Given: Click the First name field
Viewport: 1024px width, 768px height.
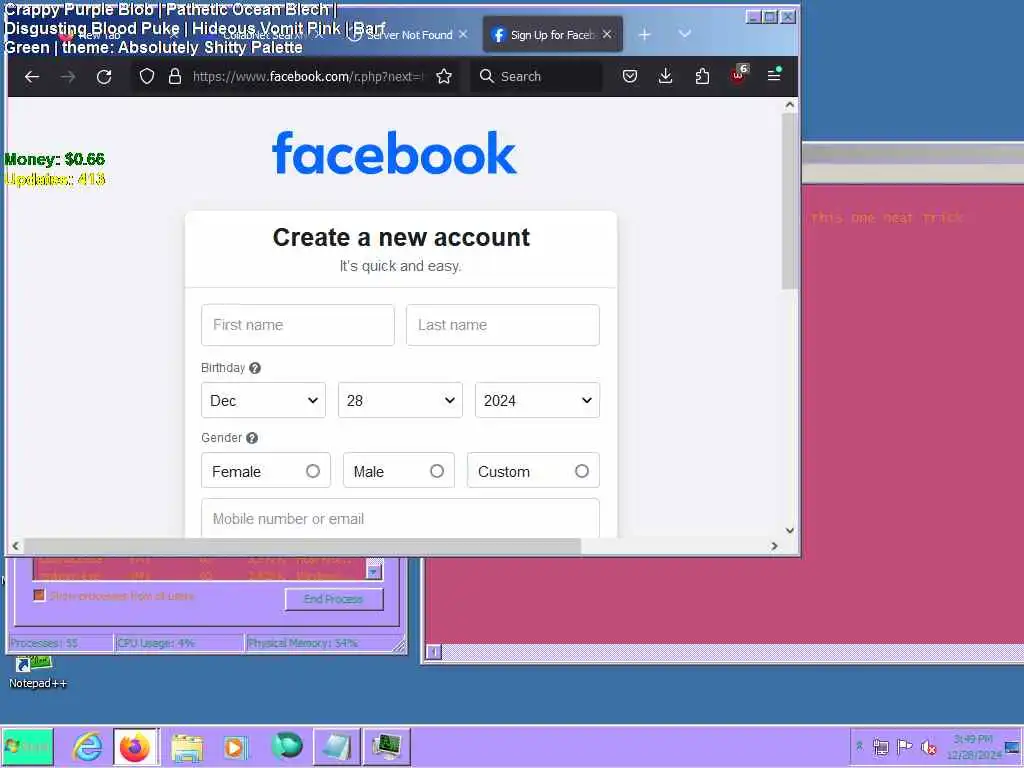Looking at the screenshot, I should click(298, 325).
